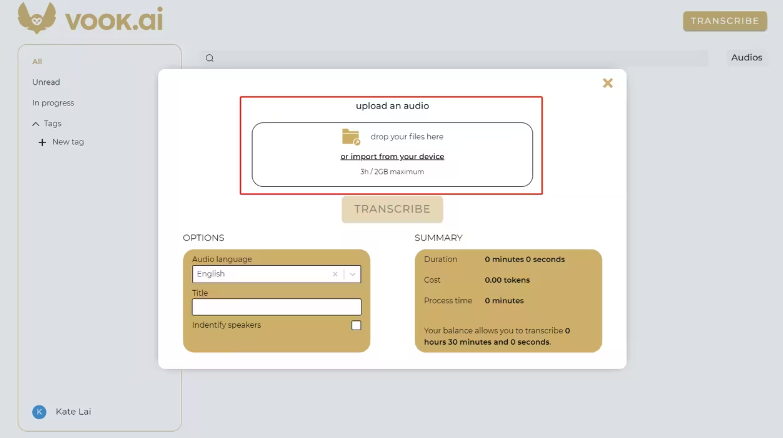Click the '0.00 tokens' cost value
783x438 pixels.
pyautogui.click(x=507, y=280)
